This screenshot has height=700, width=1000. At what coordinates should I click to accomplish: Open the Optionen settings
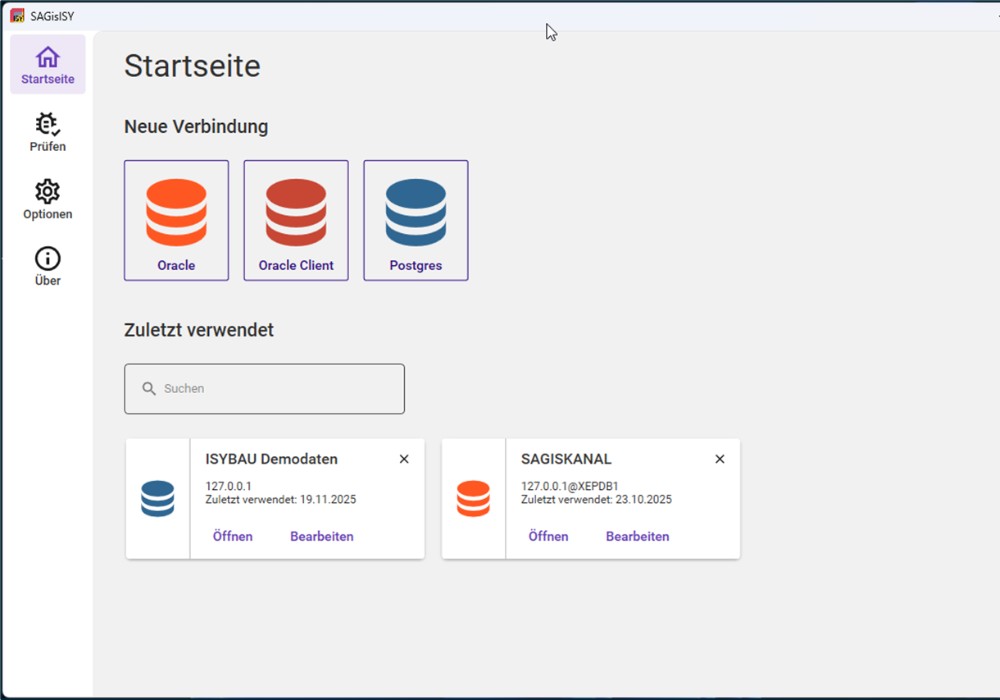(47, 198)
